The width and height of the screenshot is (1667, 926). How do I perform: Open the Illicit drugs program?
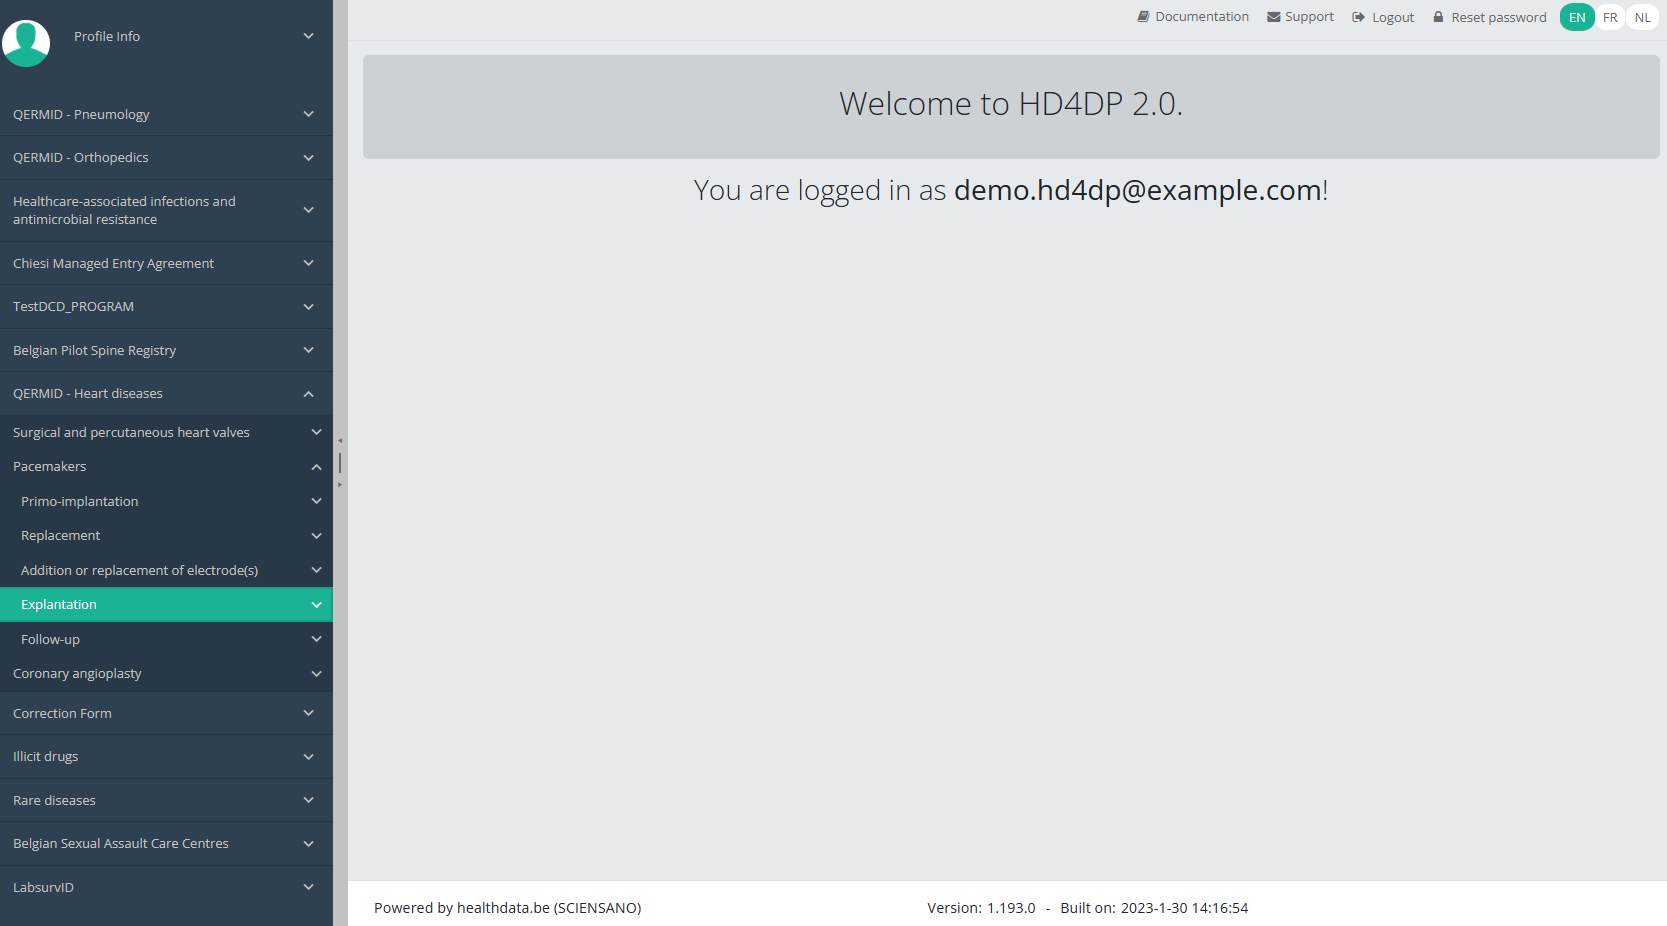46,757
